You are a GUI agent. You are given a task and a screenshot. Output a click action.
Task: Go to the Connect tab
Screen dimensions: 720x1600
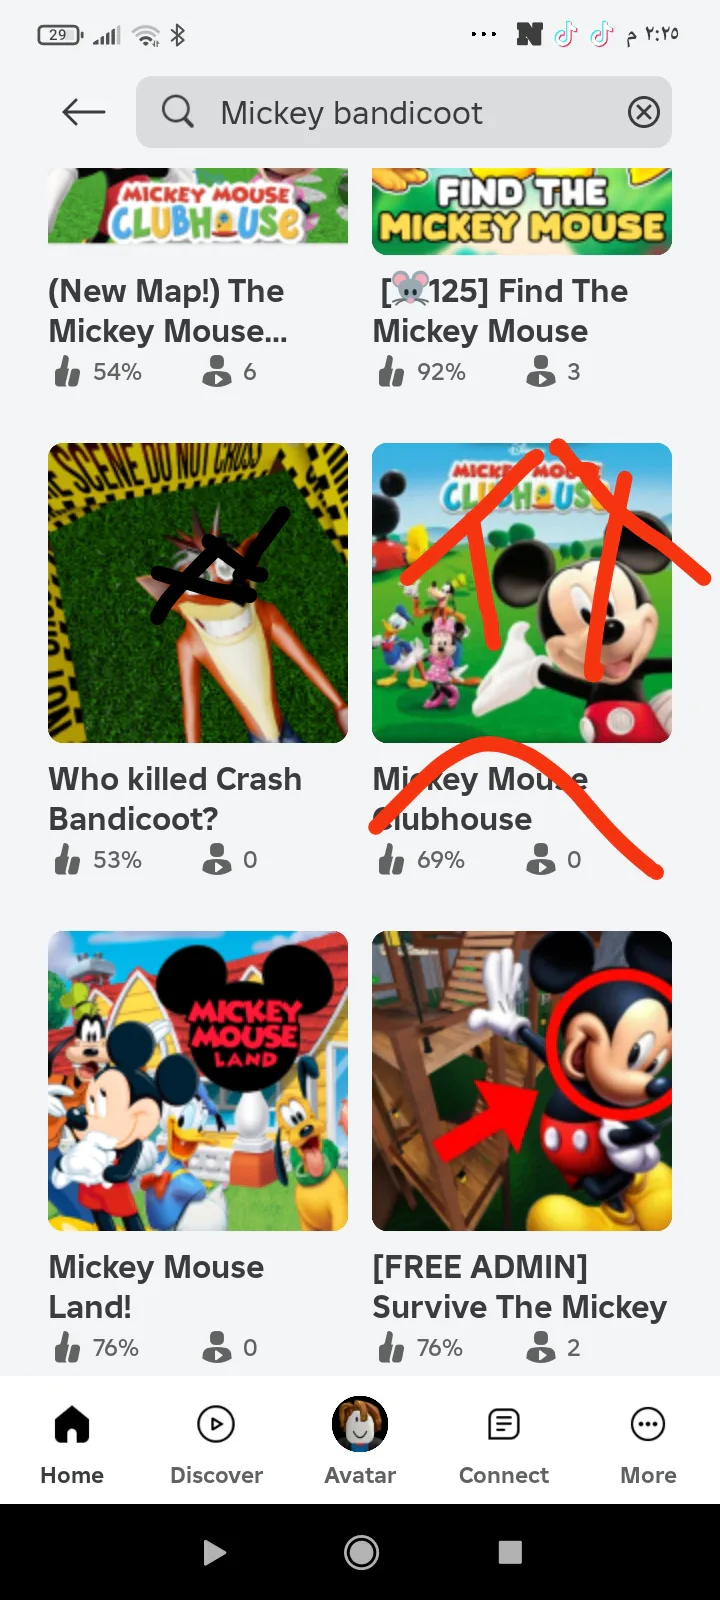pyautogui.click(x=504, y=1441)
